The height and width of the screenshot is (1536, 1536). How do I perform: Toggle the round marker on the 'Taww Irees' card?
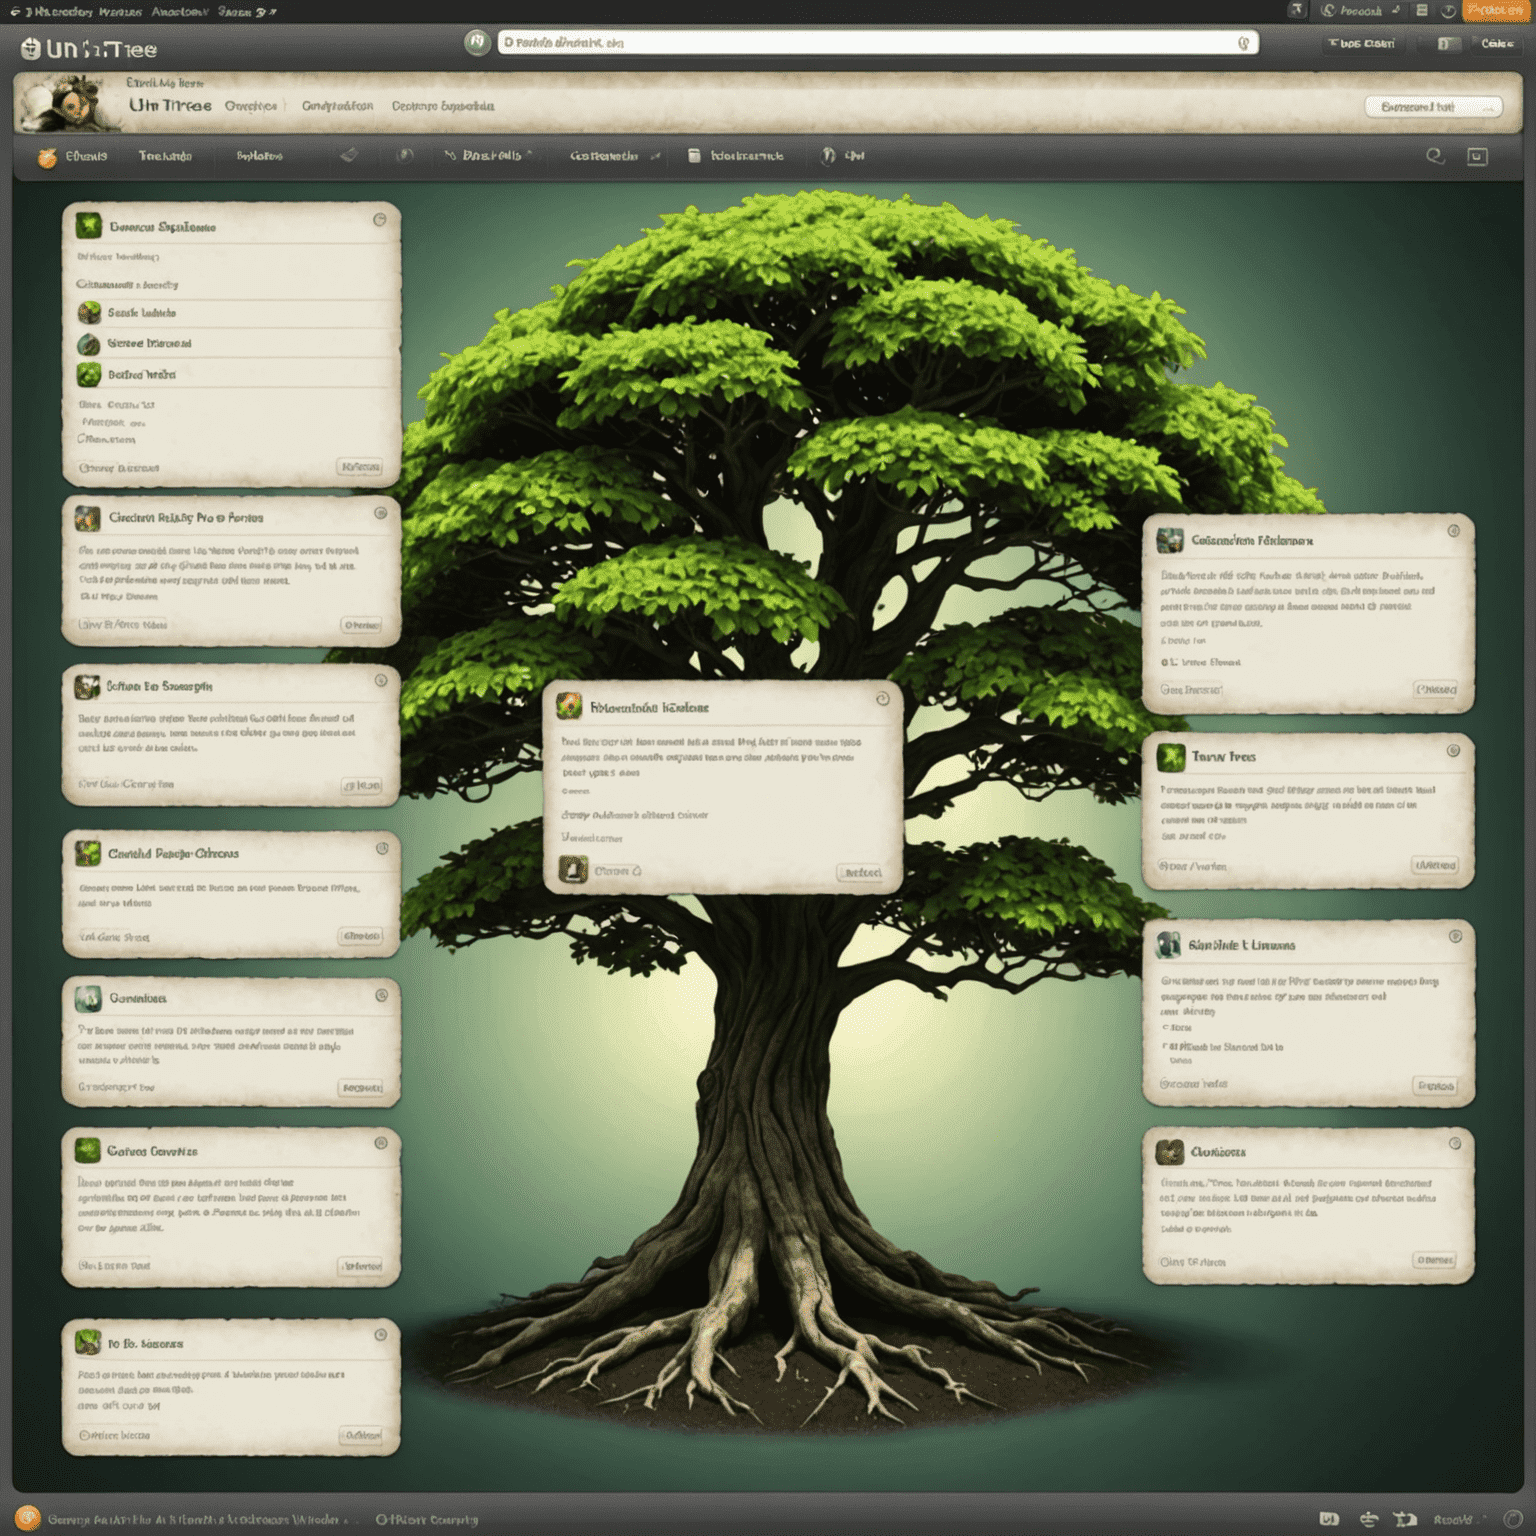pyautogui.click(x=1454, y=750)
